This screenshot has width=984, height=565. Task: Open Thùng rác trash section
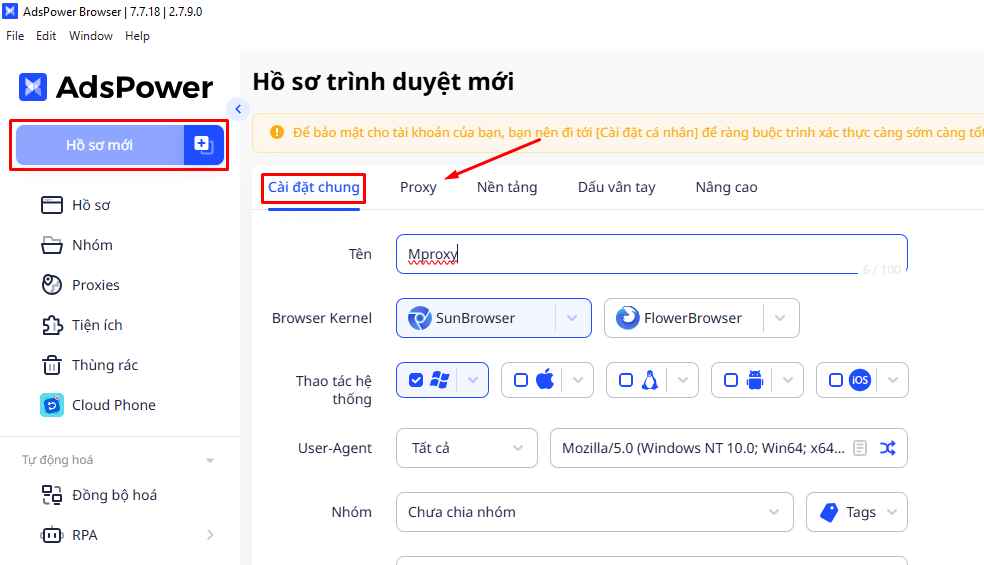click(104, 365)
